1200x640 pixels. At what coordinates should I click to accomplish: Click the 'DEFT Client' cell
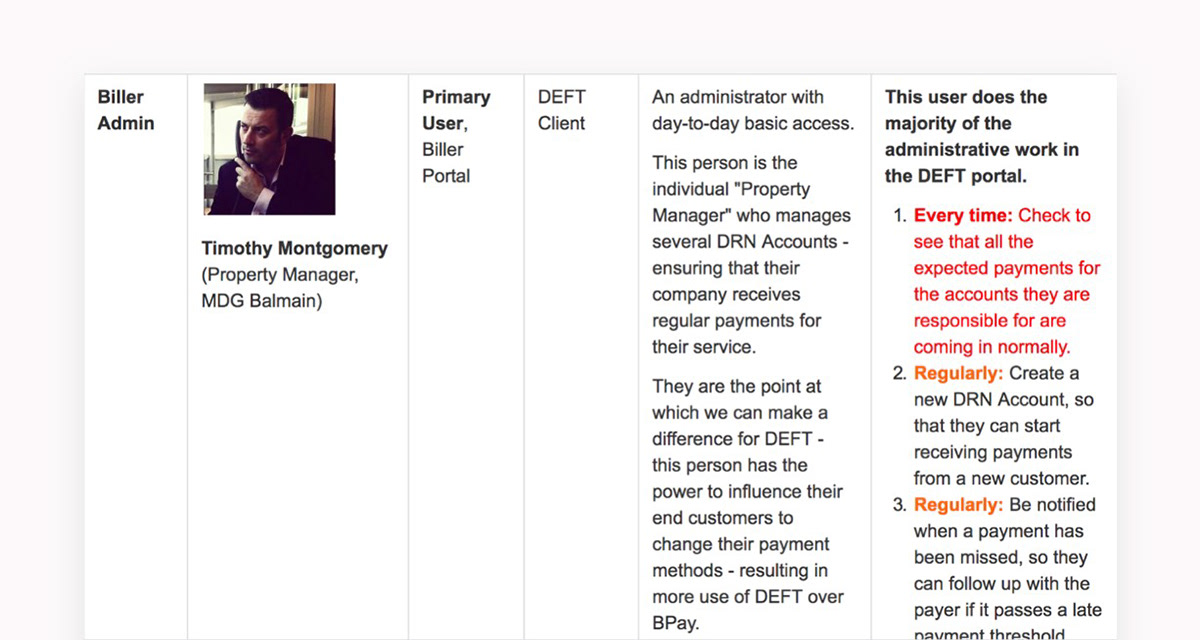coord(562,110)
